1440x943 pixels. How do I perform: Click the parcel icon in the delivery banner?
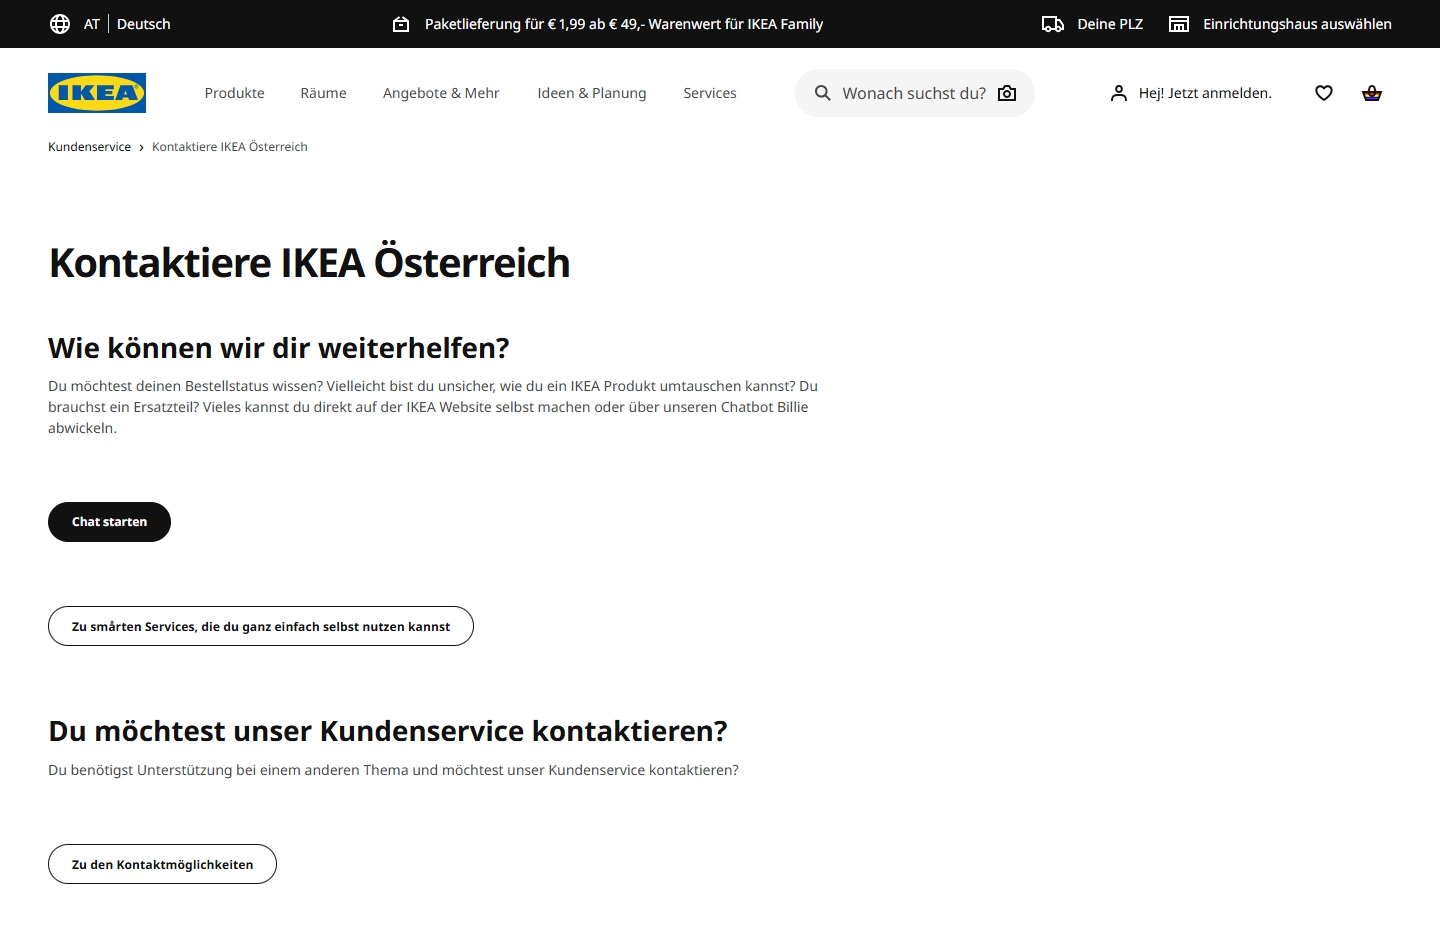click(403, 23)
